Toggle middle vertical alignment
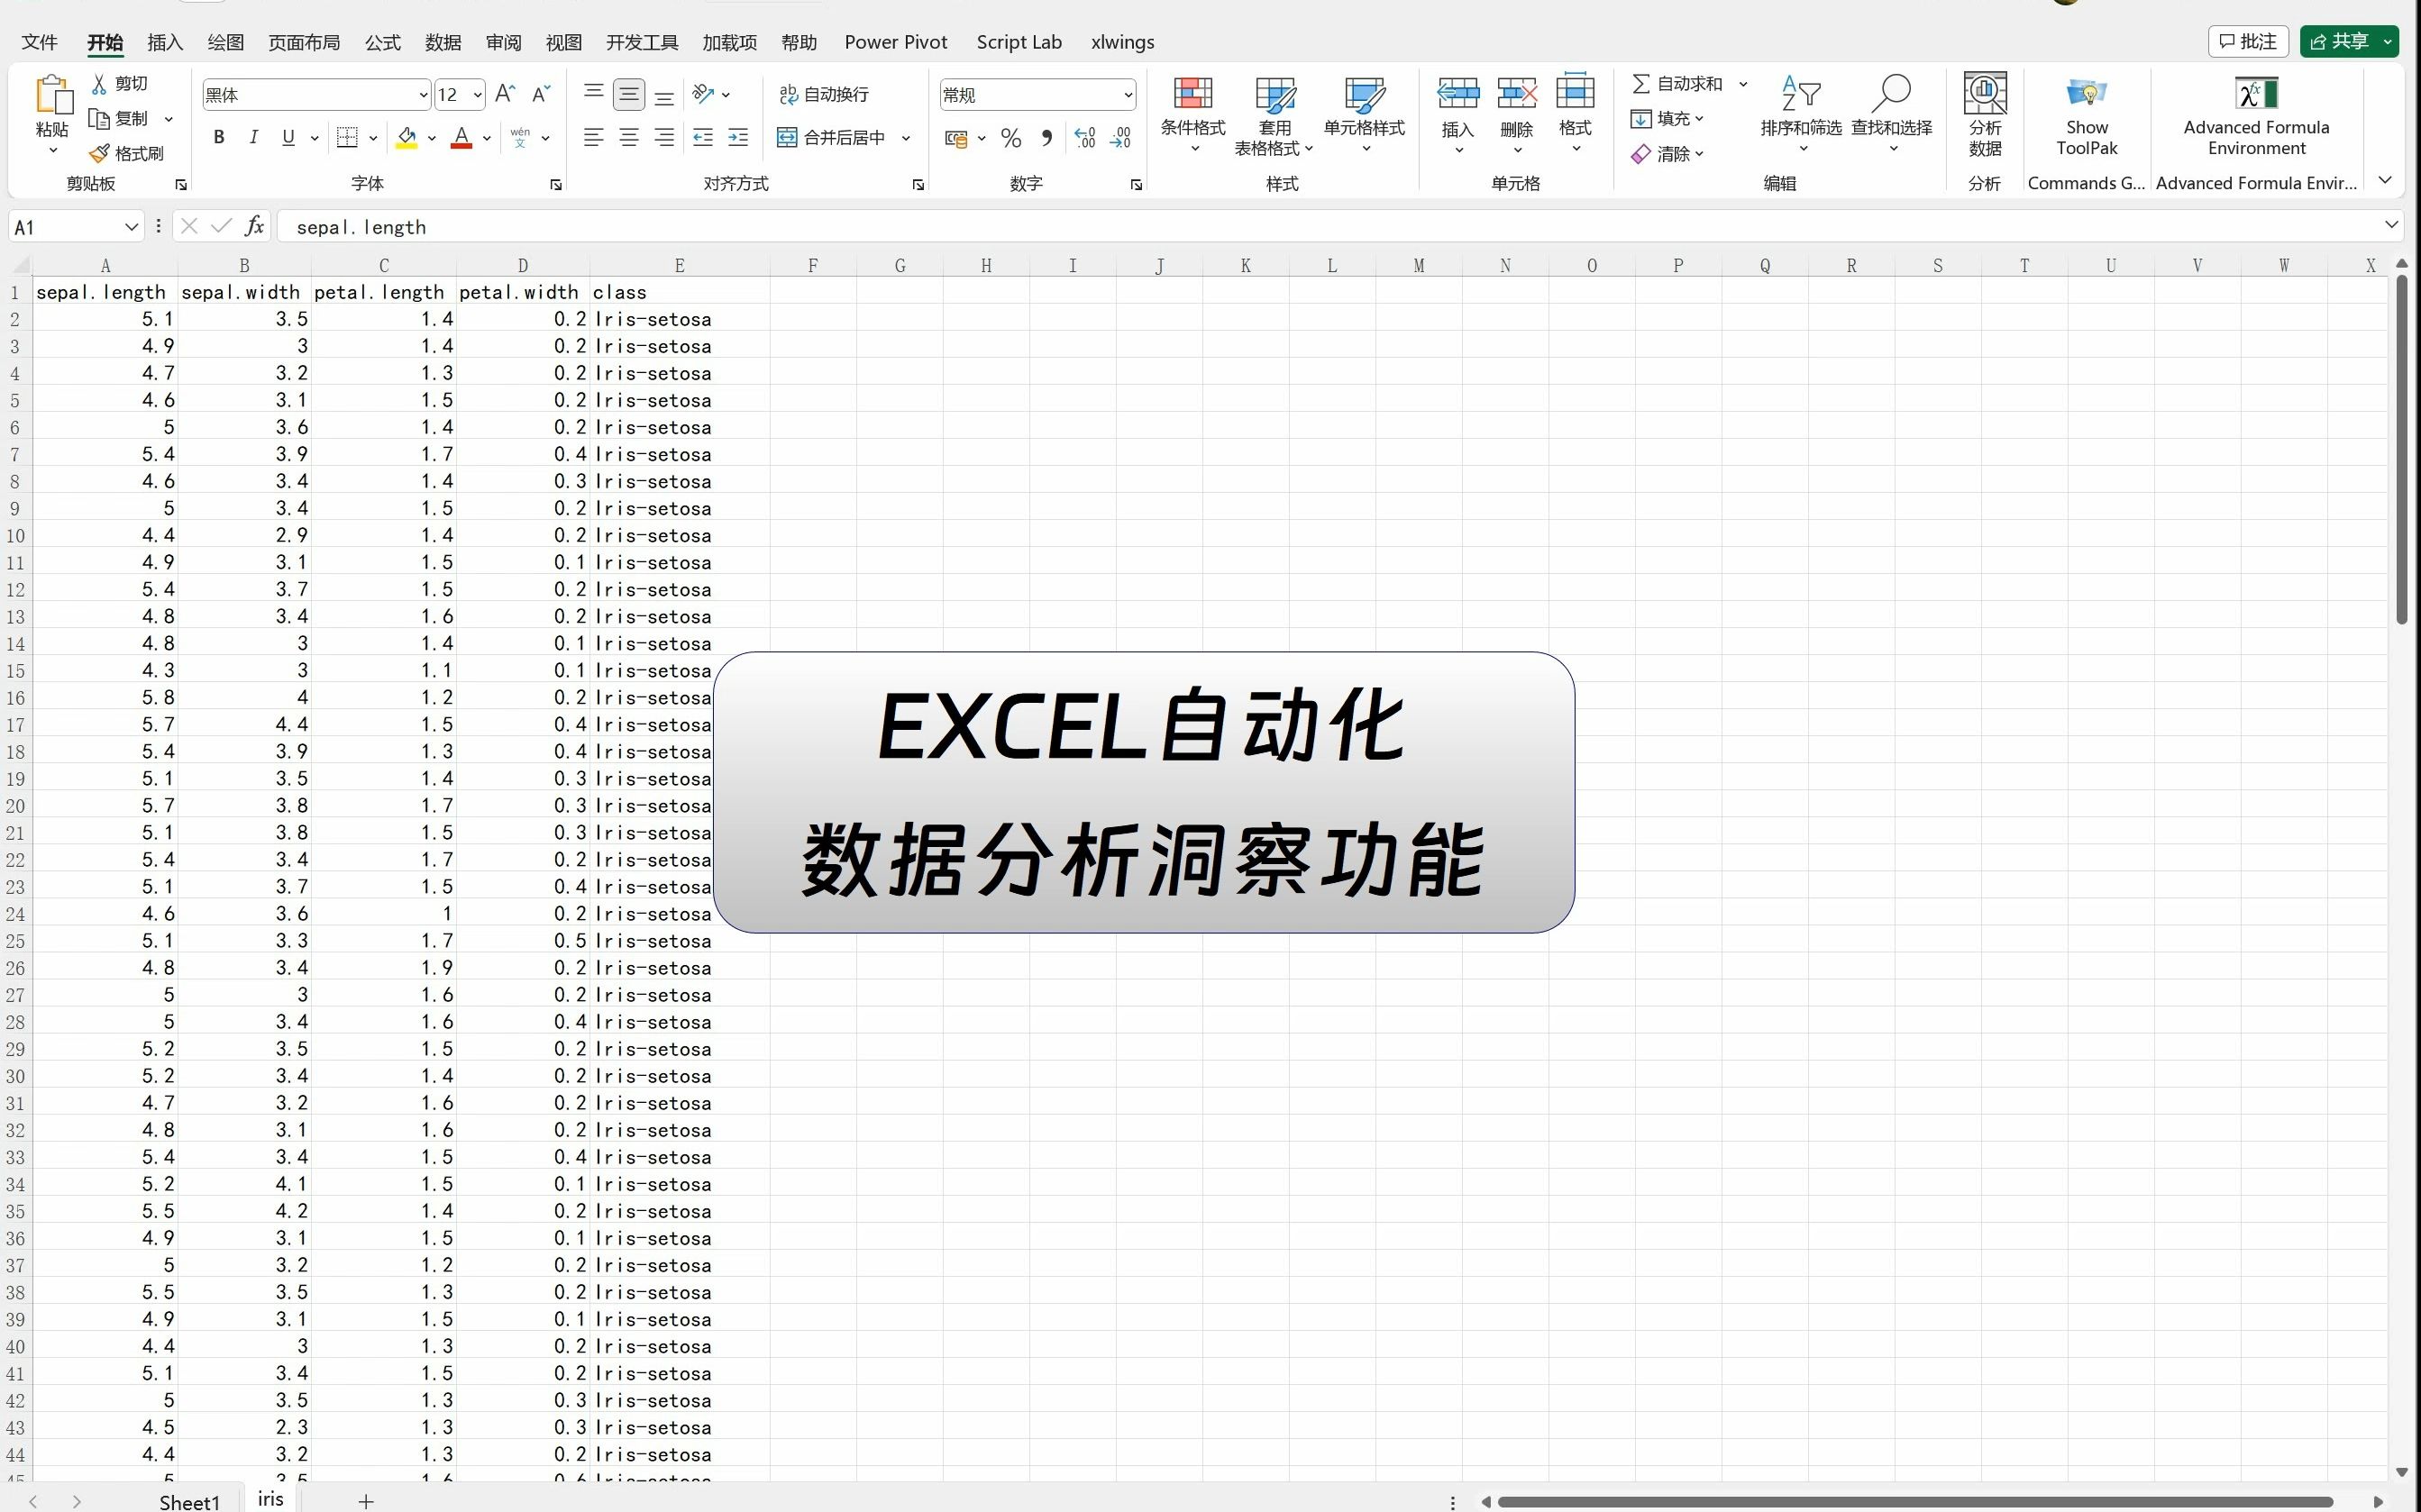 point(629,94)
